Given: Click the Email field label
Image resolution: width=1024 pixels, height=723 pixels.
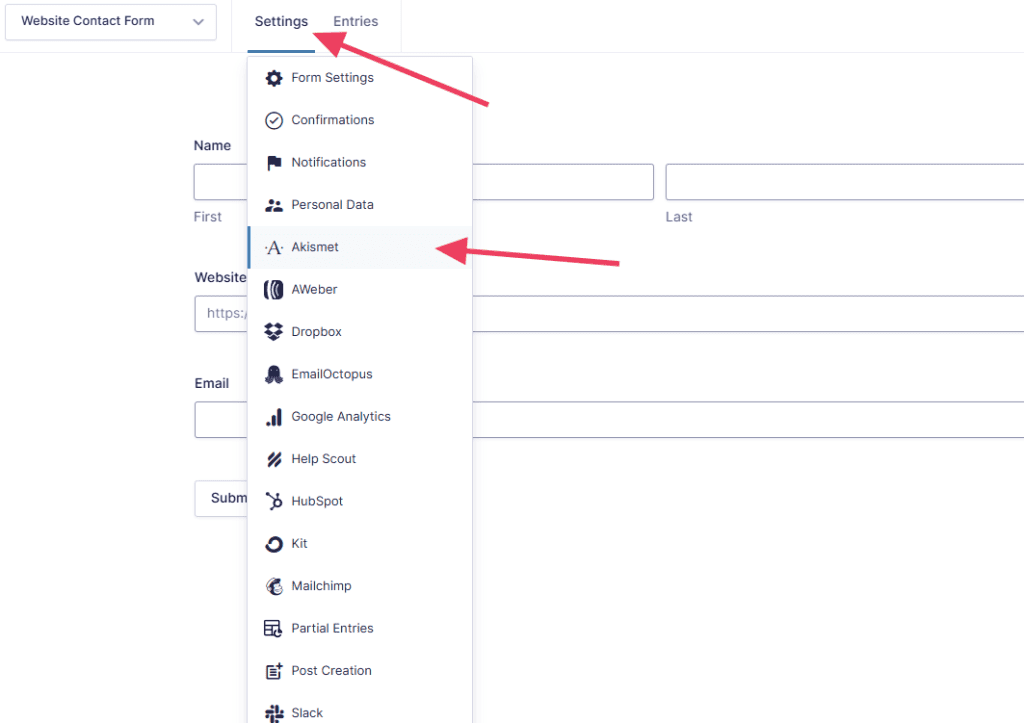Looking at the screenshot, I should point(212,383).
